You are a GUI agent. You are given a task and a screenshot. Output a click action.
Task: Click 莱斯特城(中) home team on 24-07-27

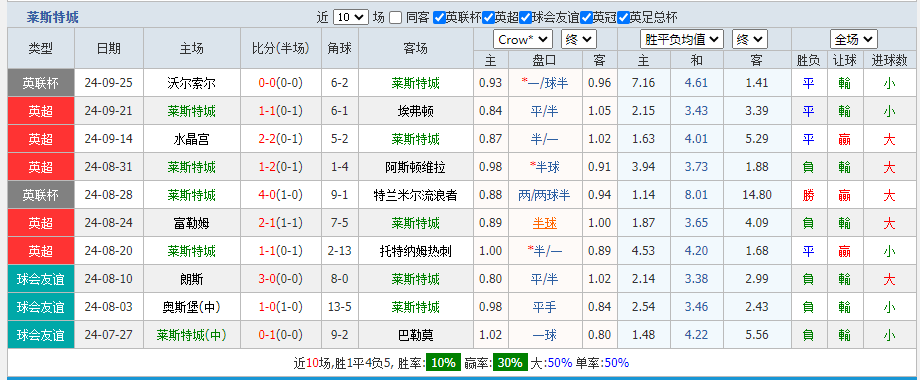(x=191, y=335)
